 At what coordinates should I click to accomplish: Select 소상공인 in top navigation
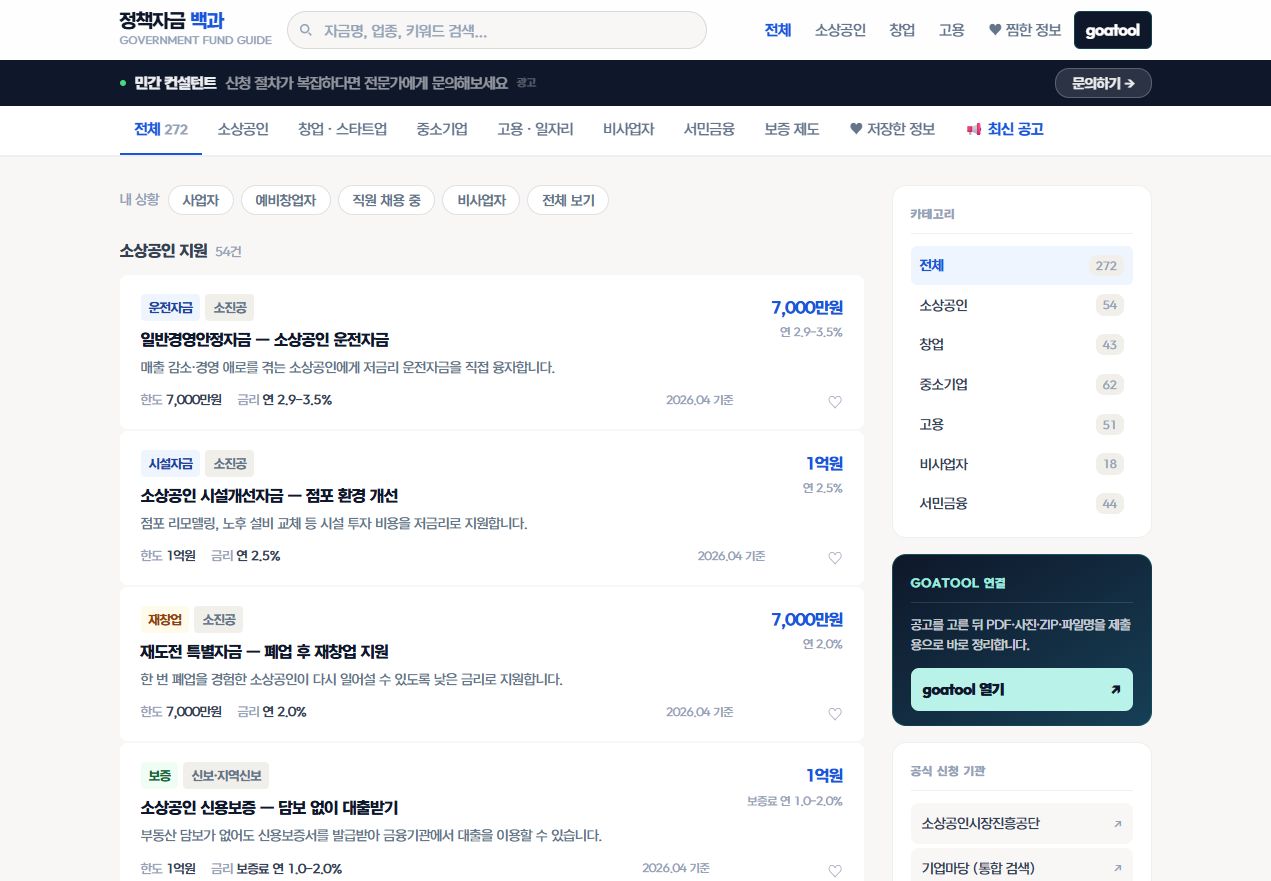[840, 30]
